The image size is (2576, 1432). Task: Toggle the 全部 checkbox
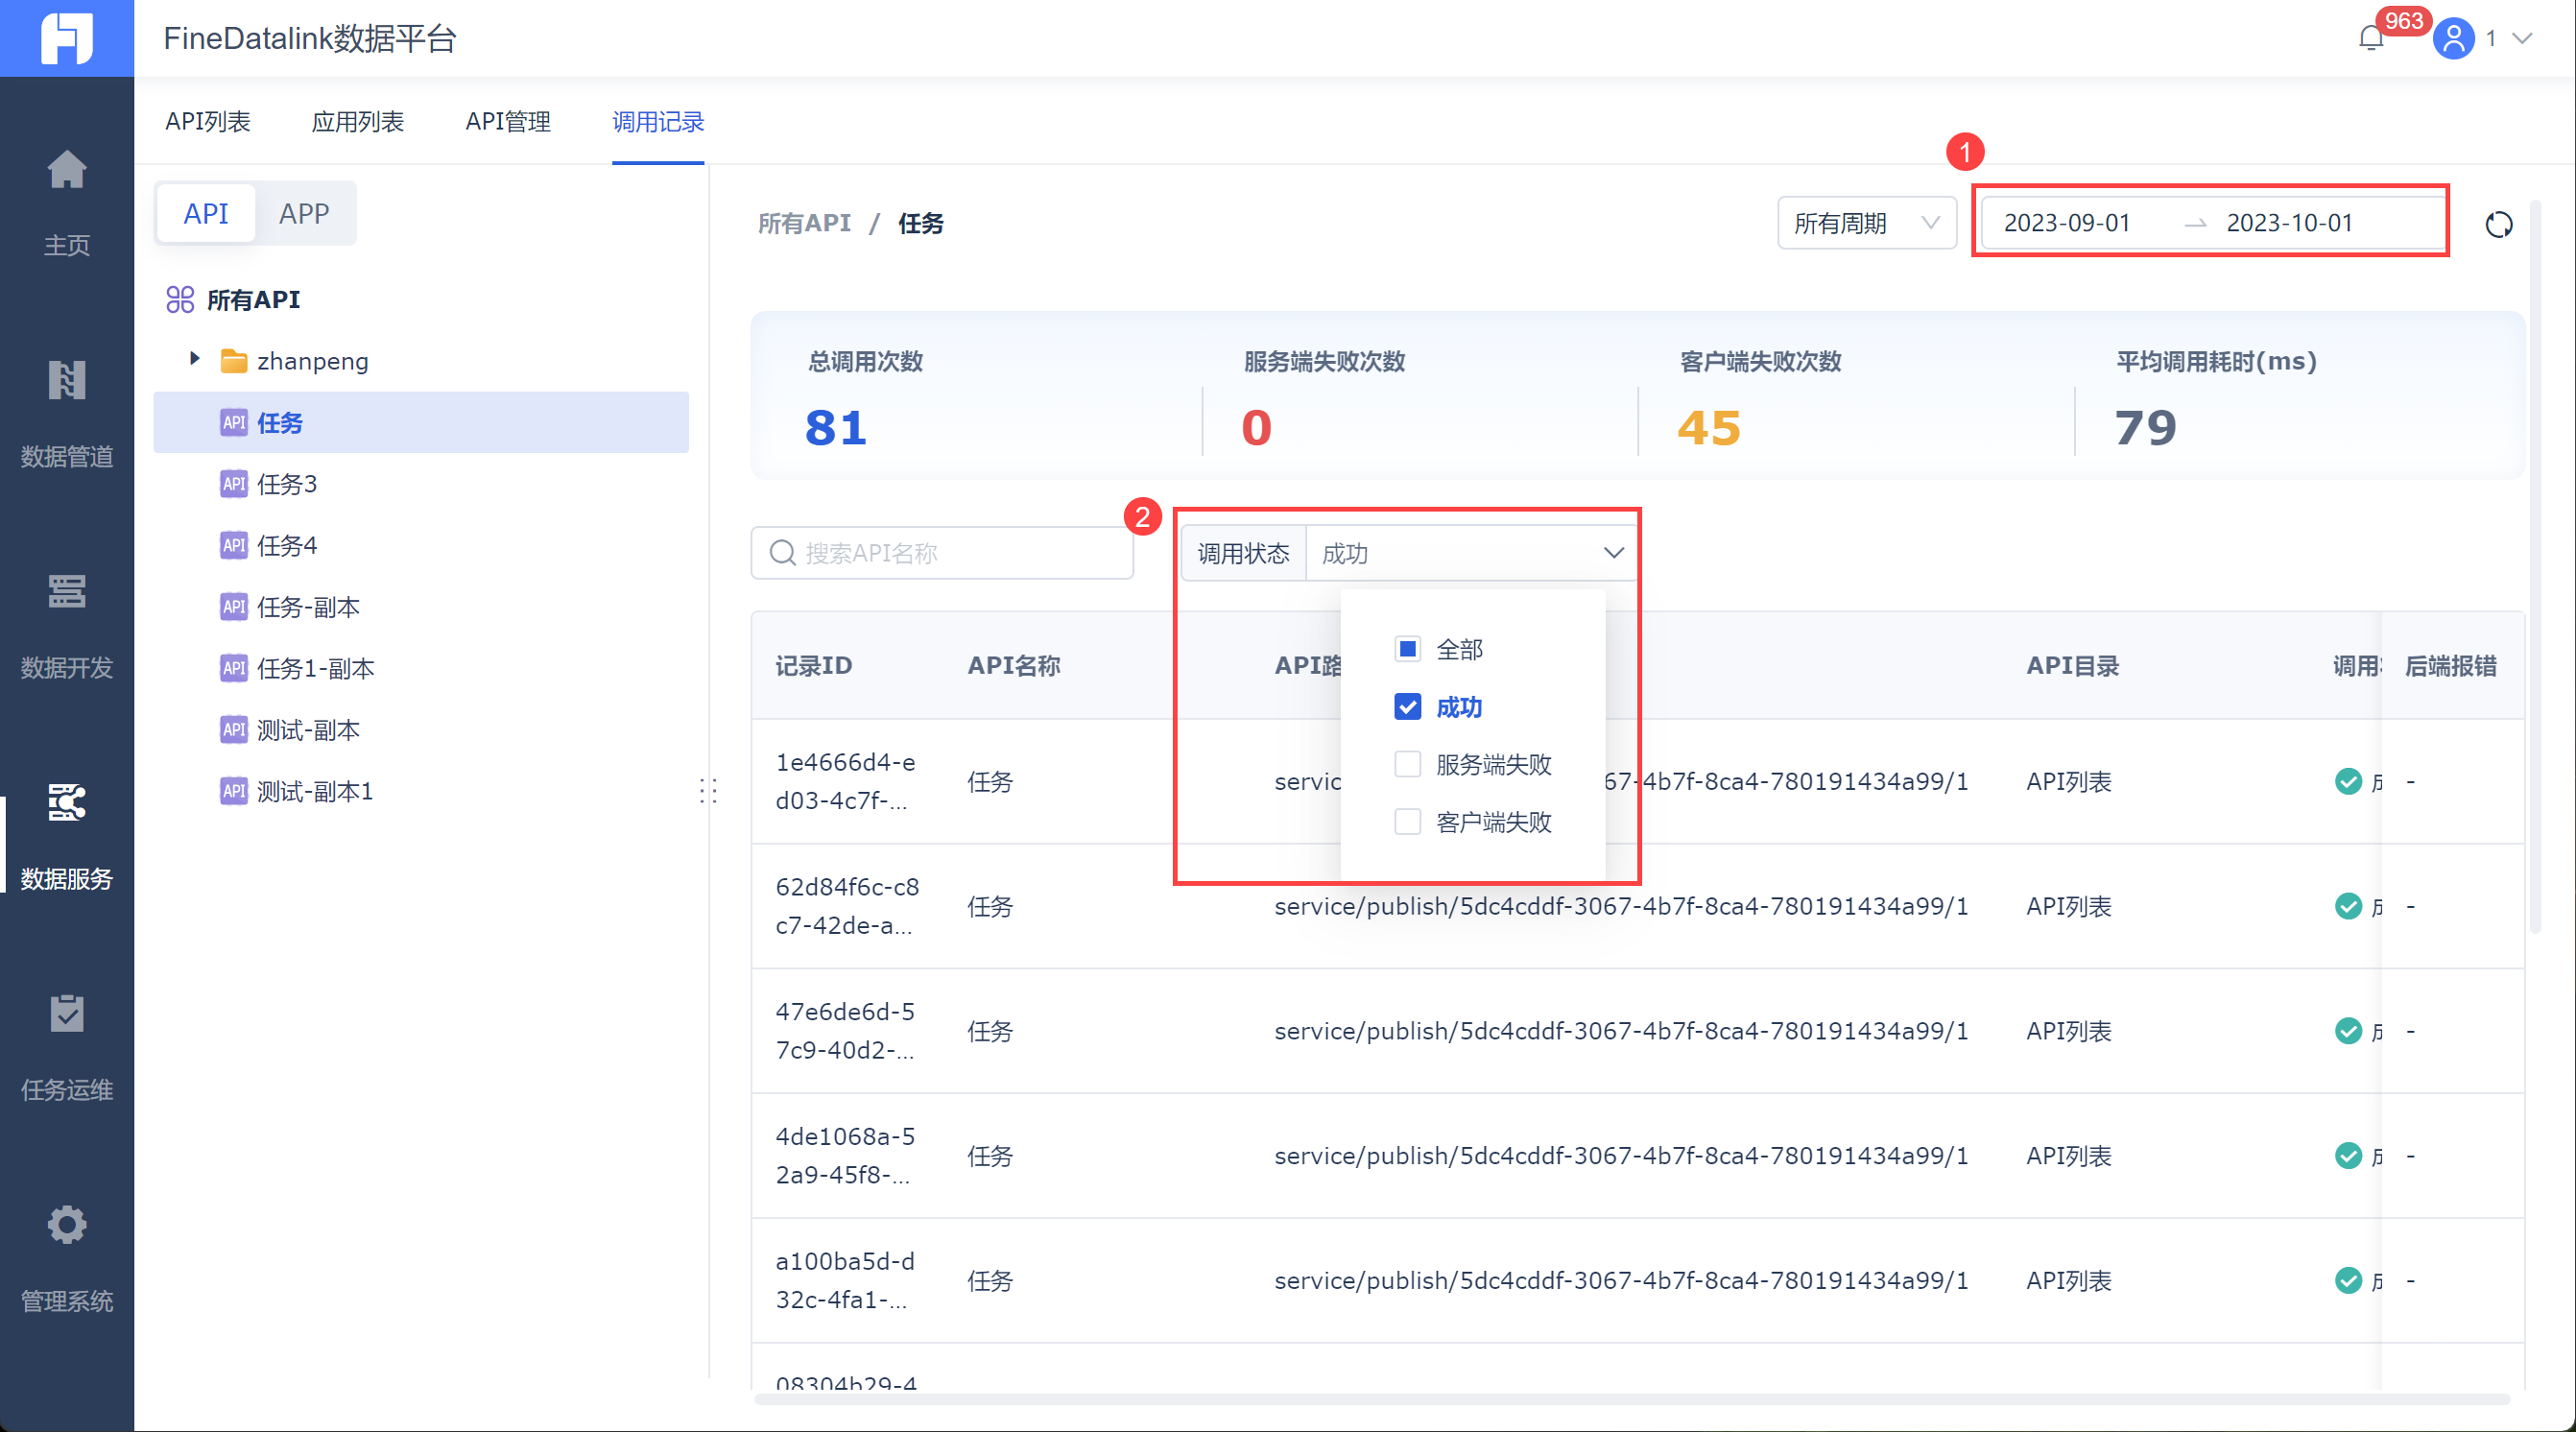[x=1407, y=649]
